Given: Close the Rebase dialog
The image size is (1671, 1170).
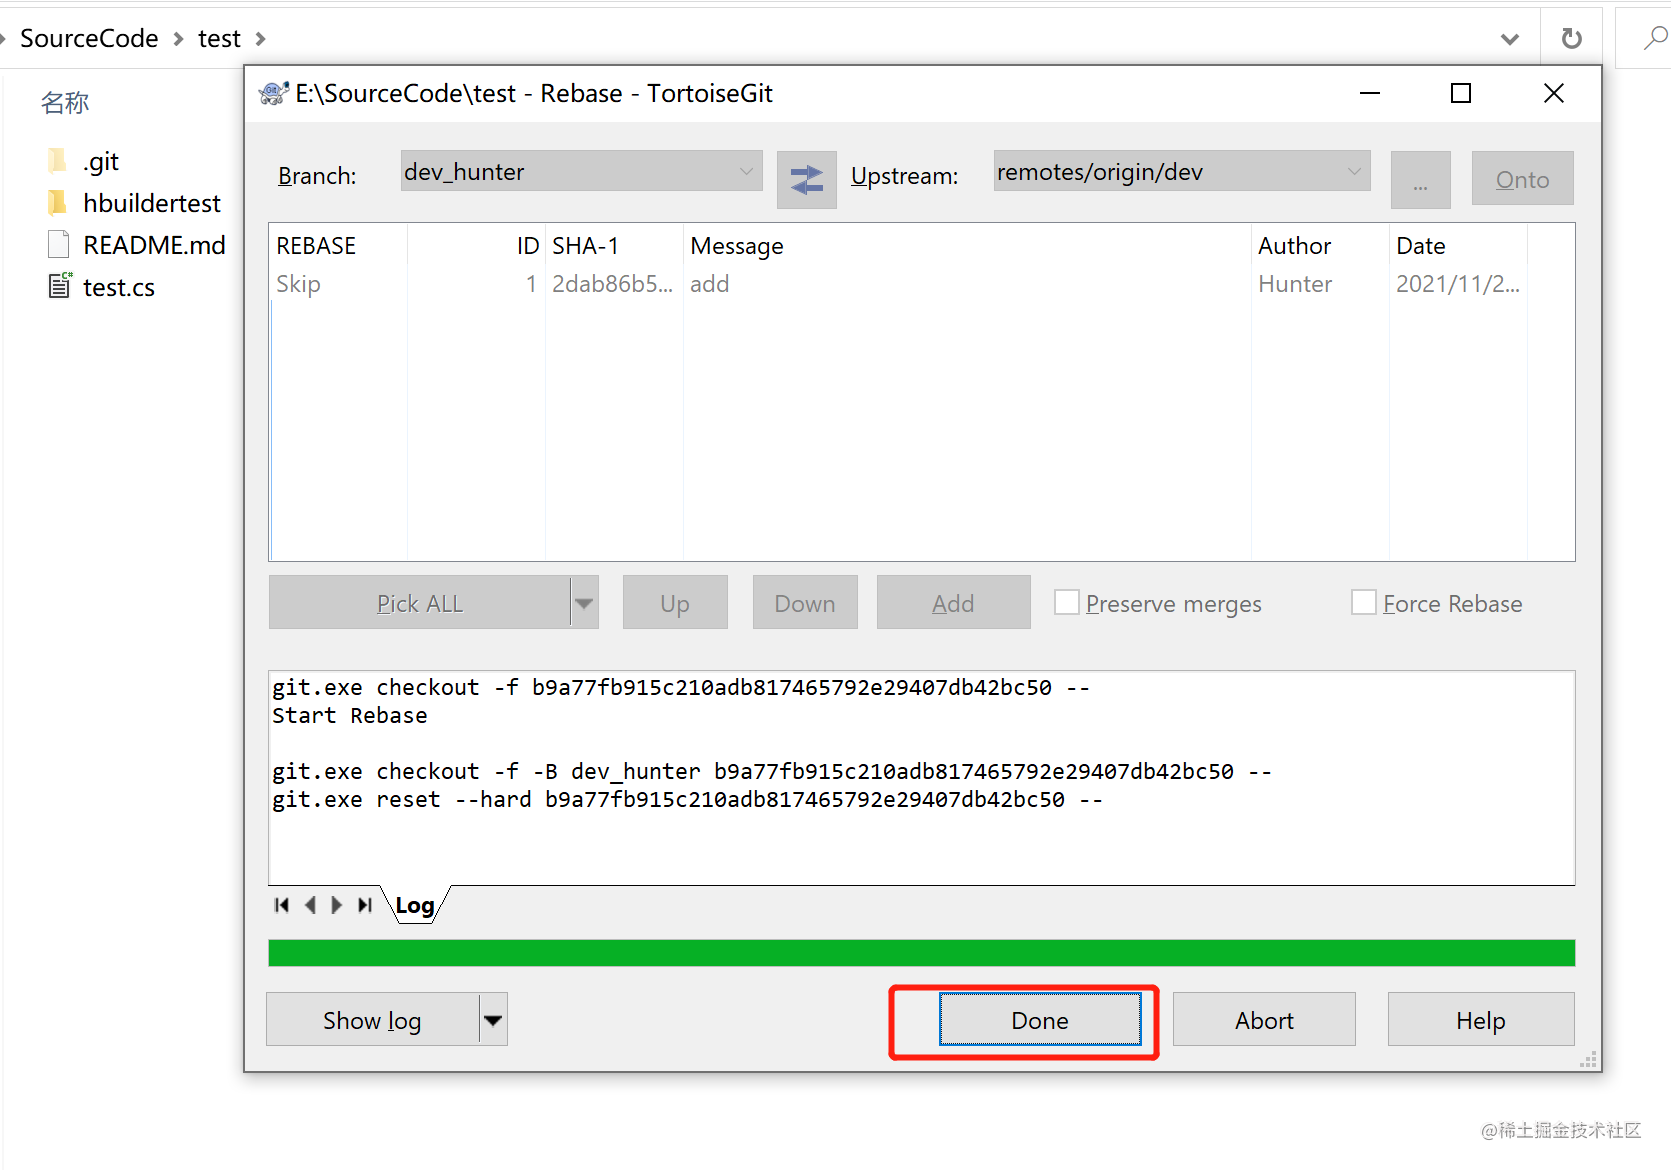Looking at the screenshot, I should tap(1553, 93).
